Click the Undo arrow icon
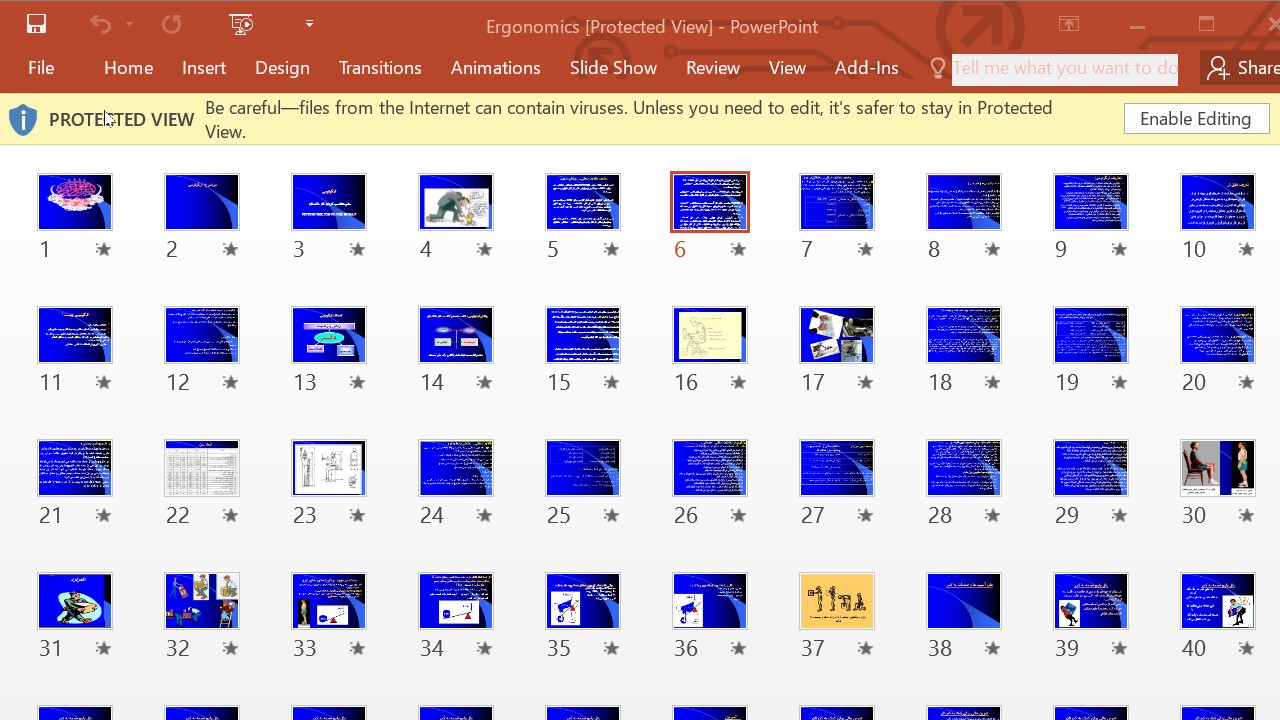Image resolution: width=1280 pixels, height=720 pixels. [x=100, y=24]
